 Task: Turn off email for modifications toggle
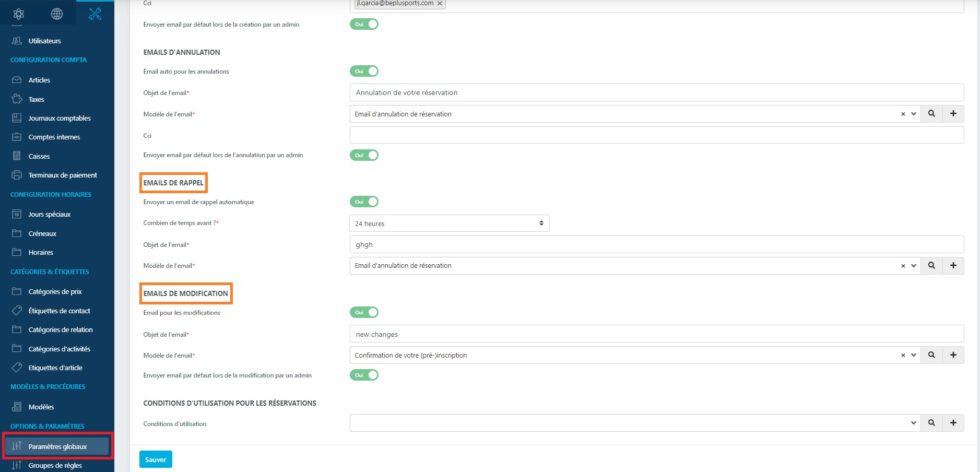[364, 312]
